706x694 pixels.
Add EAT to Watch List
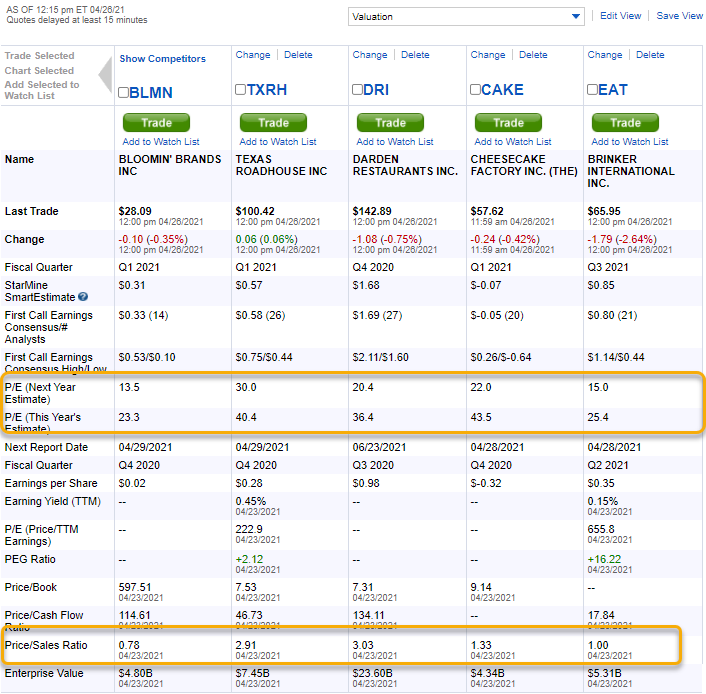pyautogui.click(x=630, y=141)
